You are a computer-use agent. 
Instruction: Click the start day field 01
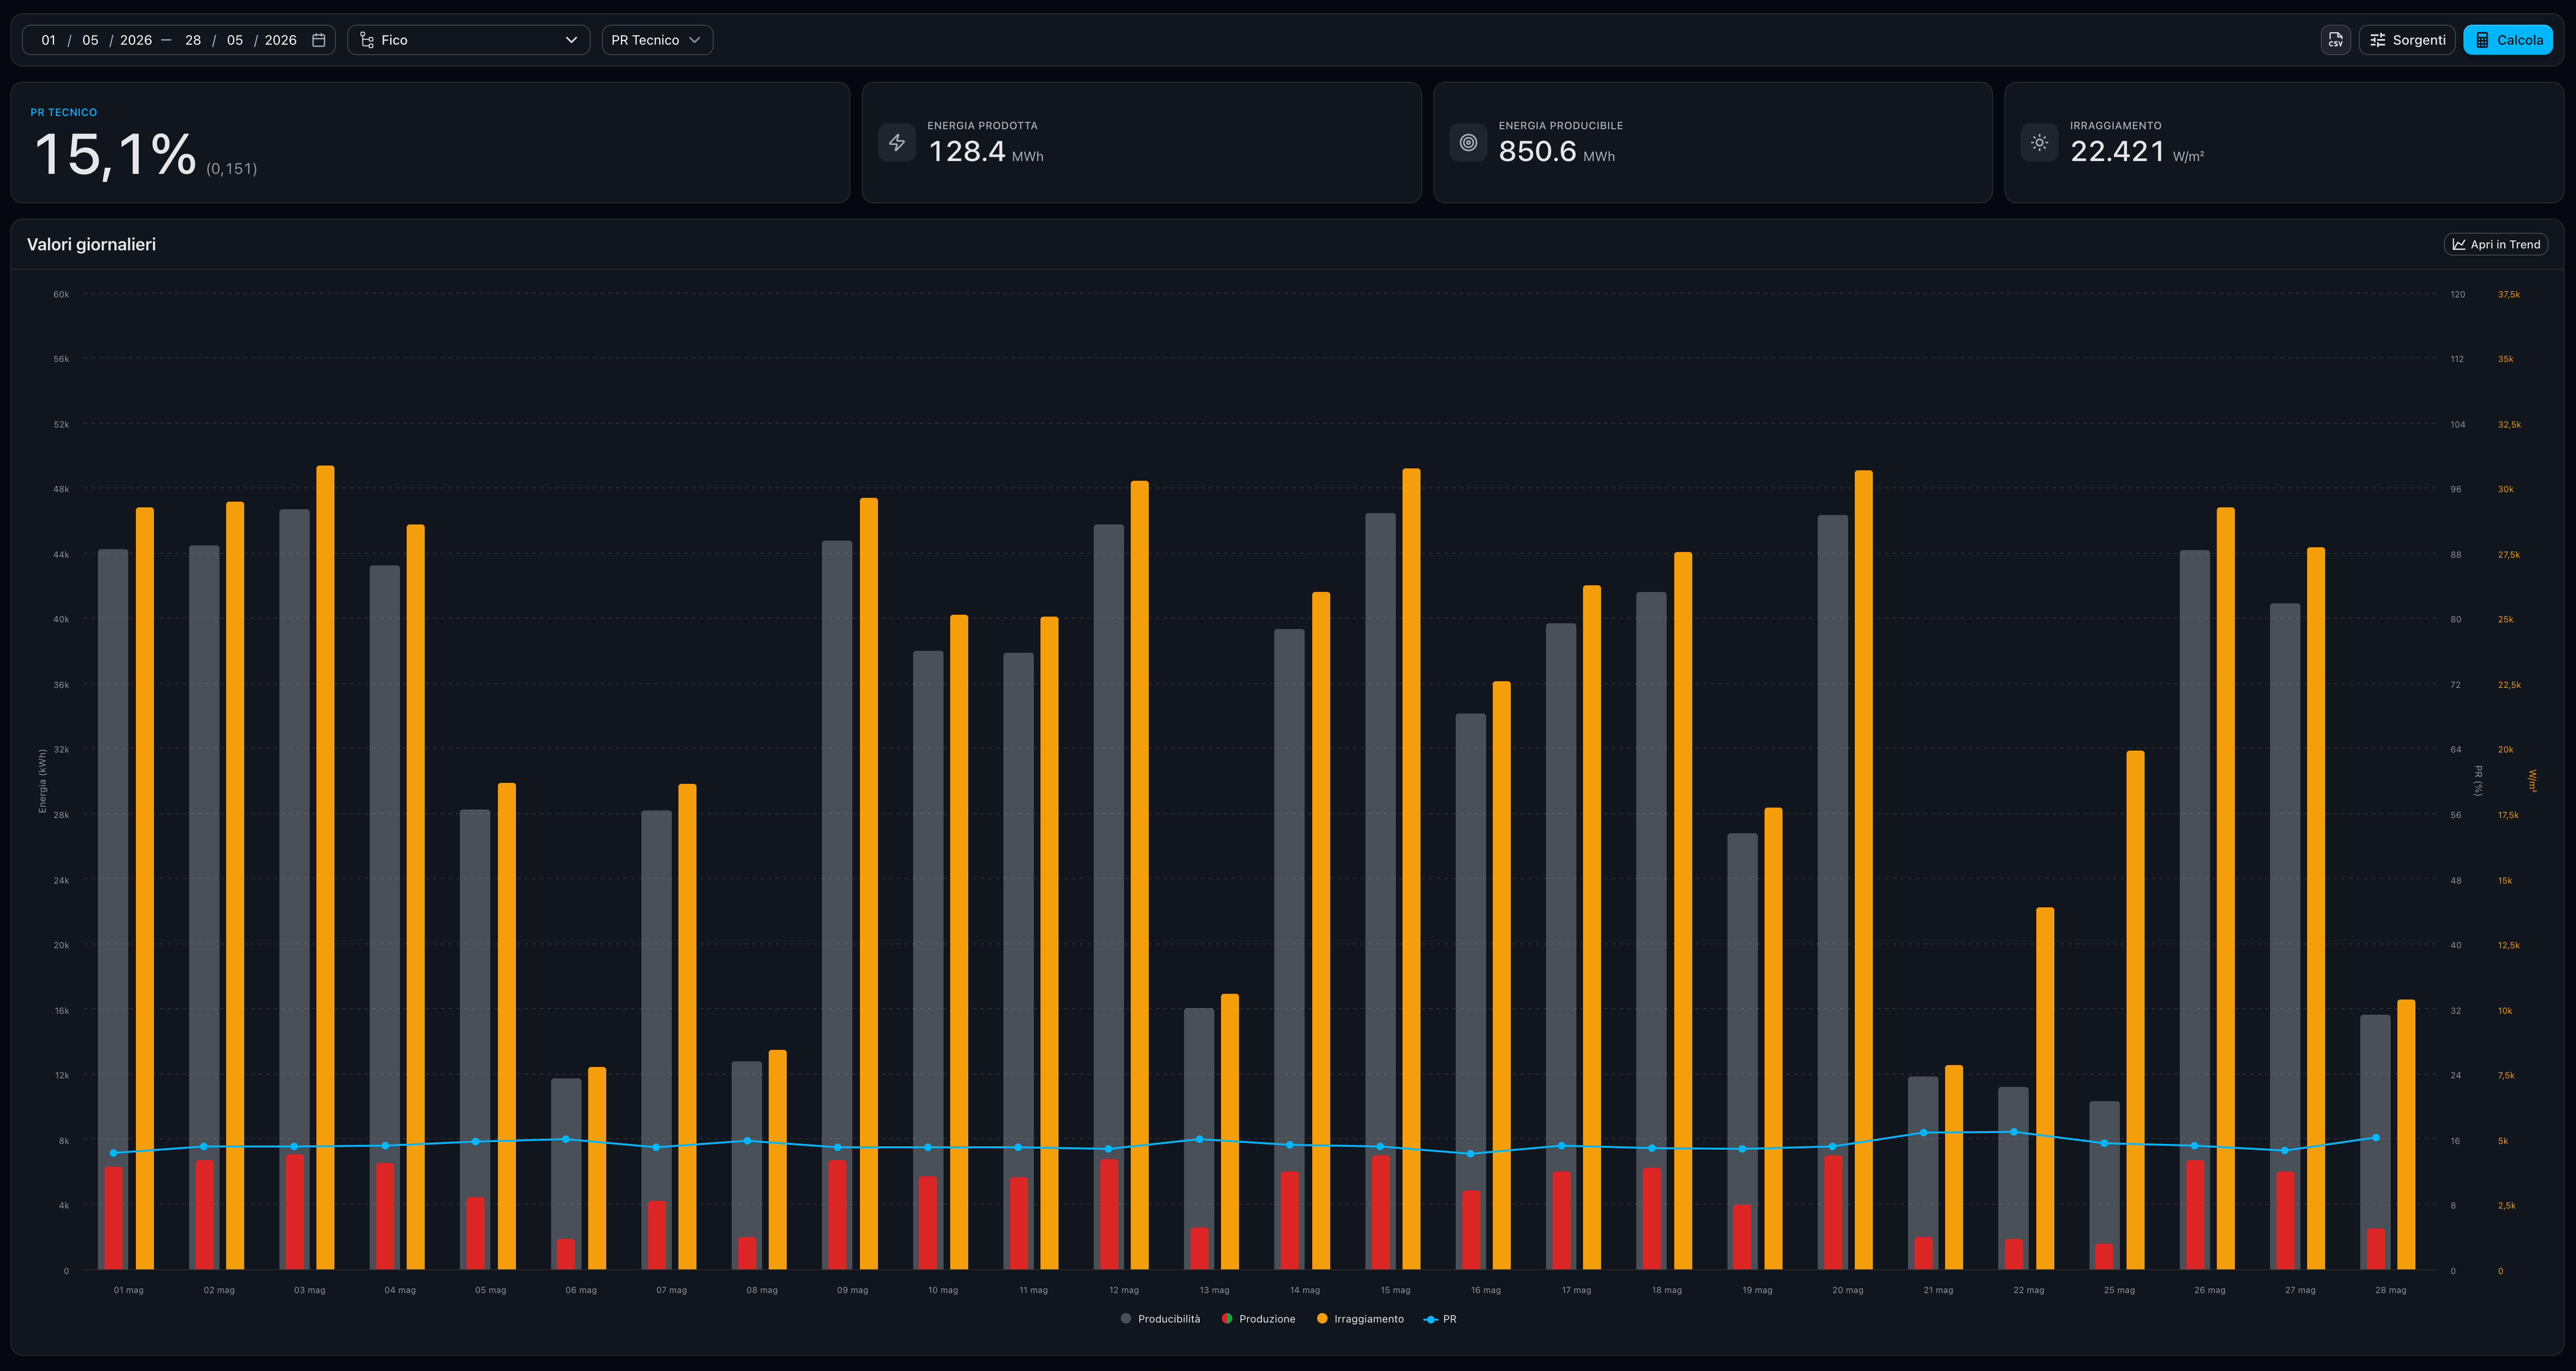(48, 40)
